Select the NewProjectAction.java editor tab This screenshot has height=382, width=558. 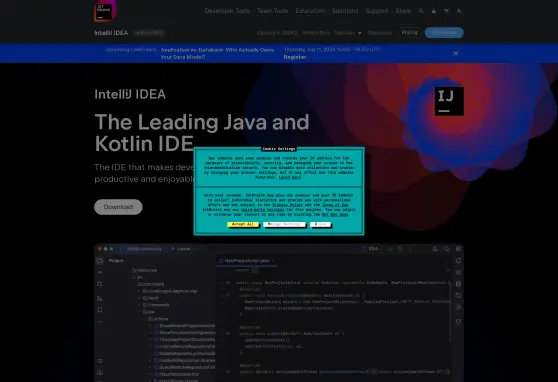point(246,261)
